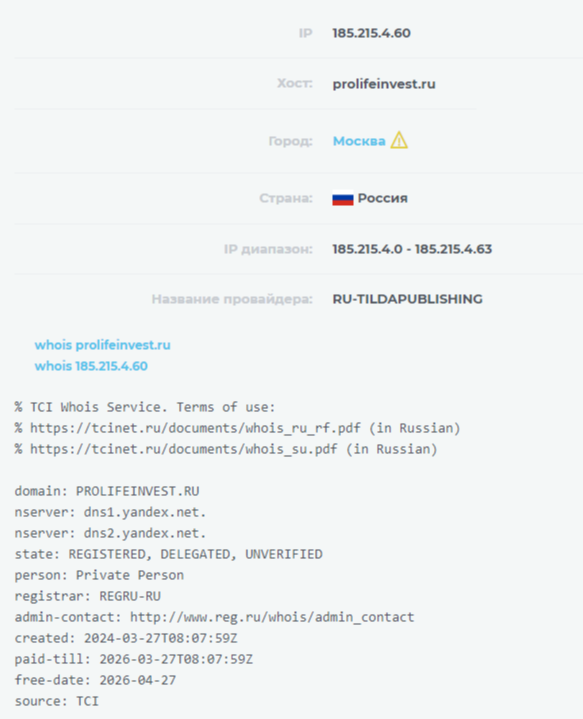The height and width of the screenshot is (719, 583).
Task: Click the registrar REGRU-RU line
Action: point(88,596)
